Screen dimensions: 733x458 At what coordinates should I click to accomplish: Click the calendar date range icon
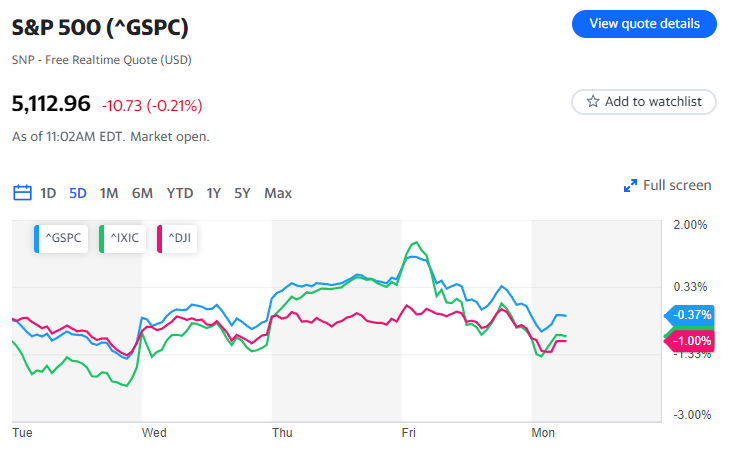pyautogui.click(x=22, y=193)
